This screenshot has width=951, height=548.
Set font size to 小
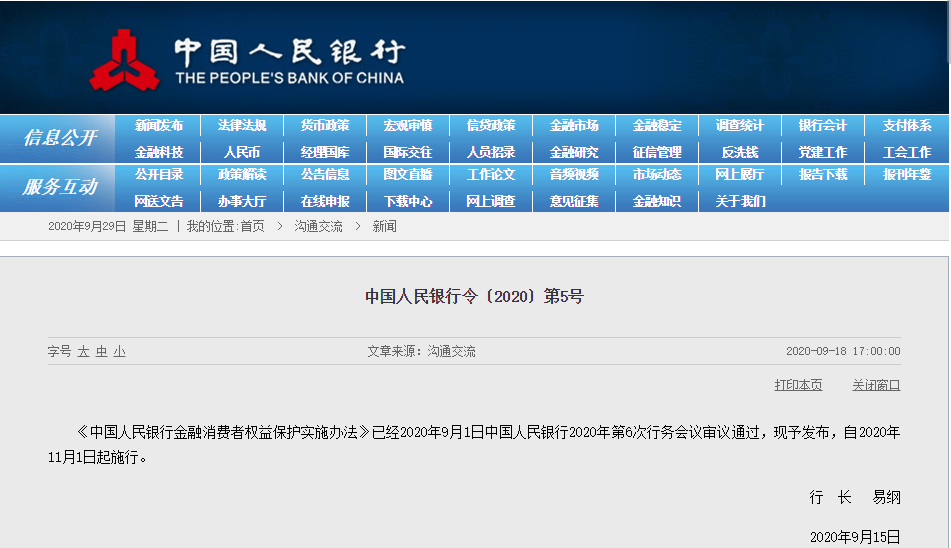(119, 352)
